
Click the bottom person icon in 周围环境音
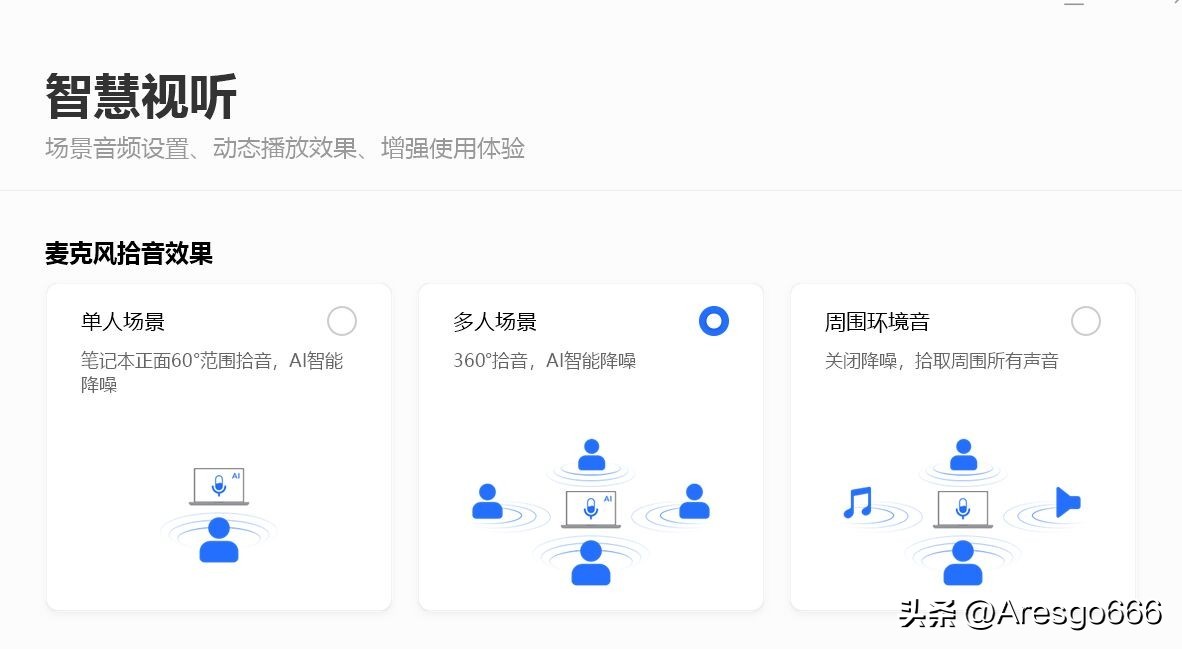(962, 561)
